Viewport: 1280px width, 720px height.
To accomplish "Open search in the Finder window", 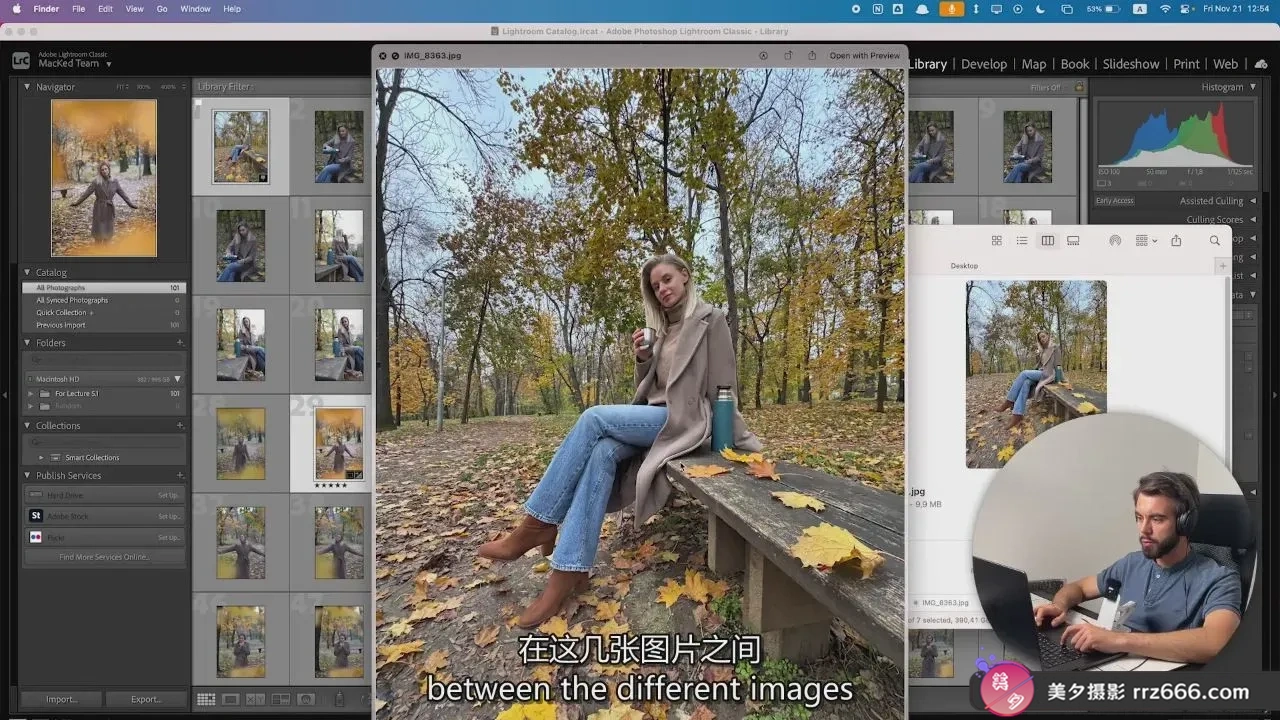I will [1215, 241].
